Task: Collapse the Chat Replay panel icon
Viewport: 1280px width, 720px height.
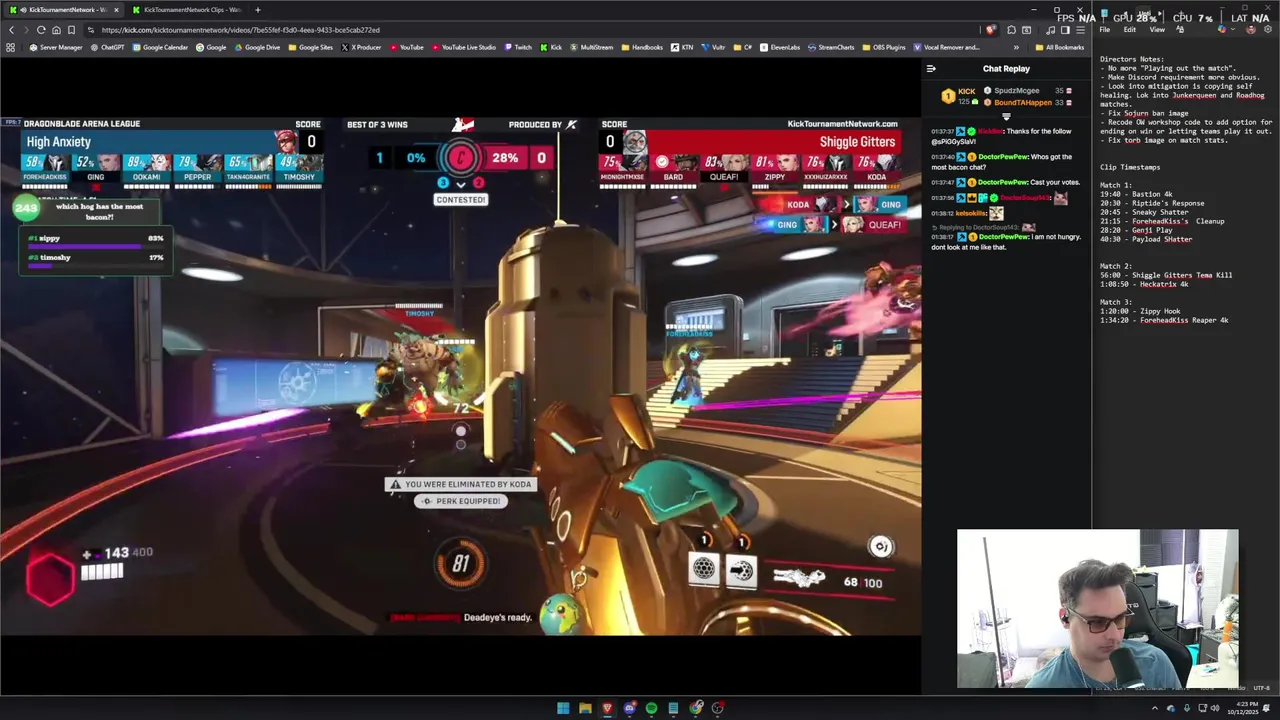Action: (931, 69)
